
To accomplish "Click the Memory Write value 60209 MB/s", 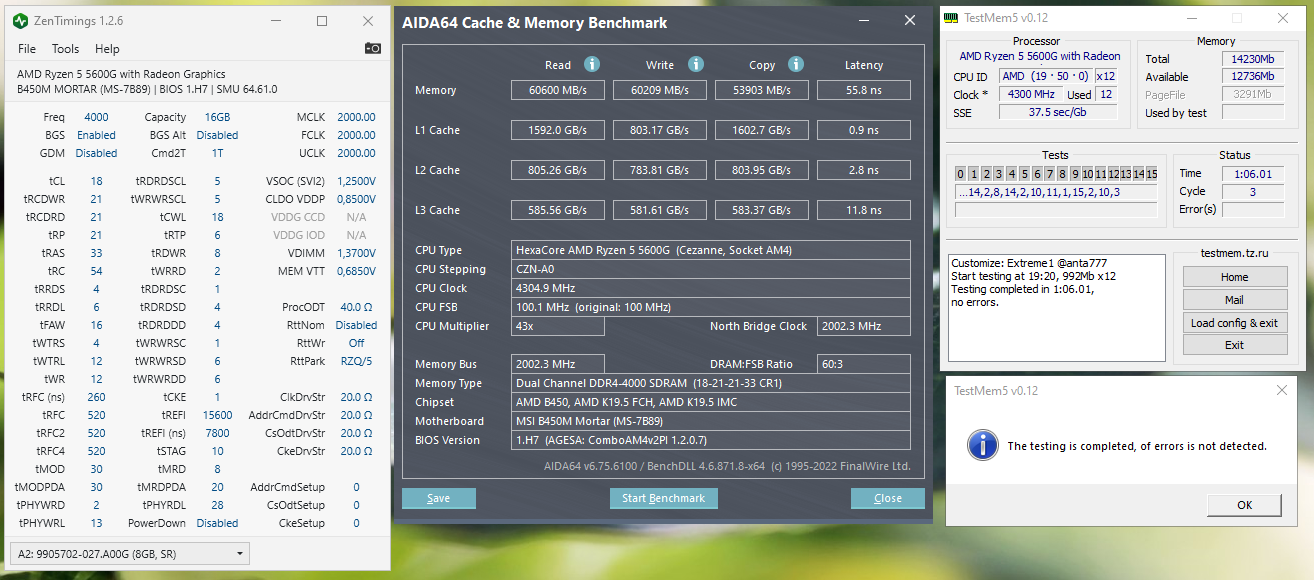I will tap(661, 90).
